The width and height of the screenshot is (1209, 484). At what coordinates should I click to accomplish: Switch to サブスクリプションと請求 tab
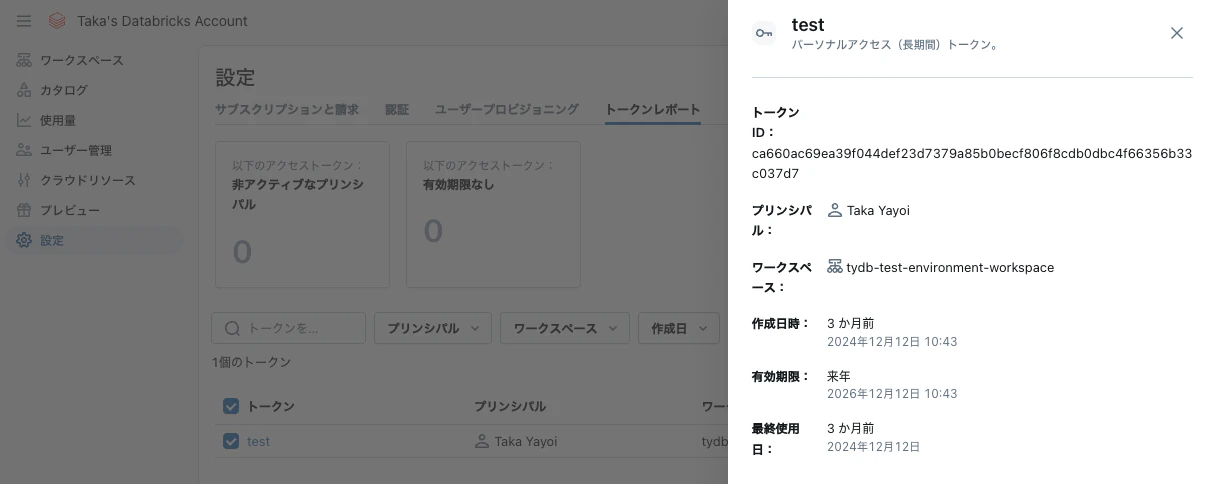click(x=287, y=110)
